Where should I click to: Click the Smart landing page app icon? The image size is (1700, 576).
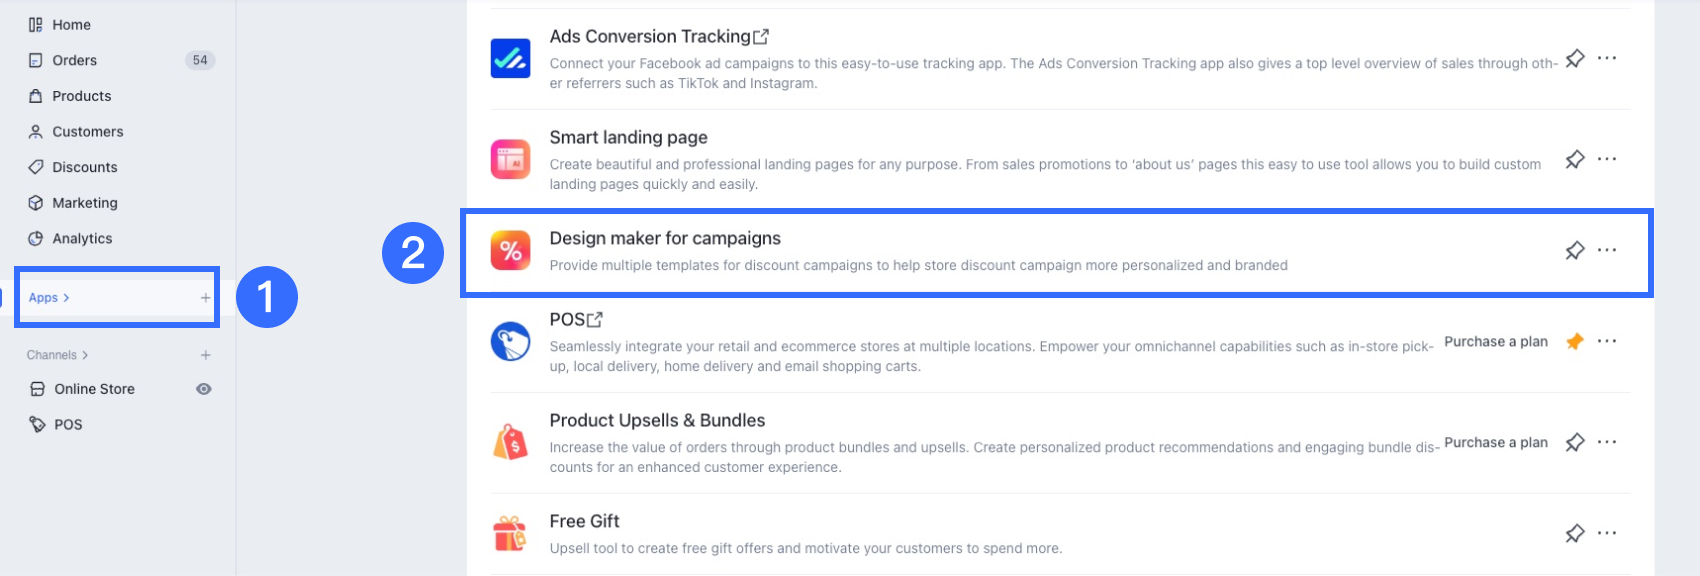pyautogui.click(x=510, y=159)
